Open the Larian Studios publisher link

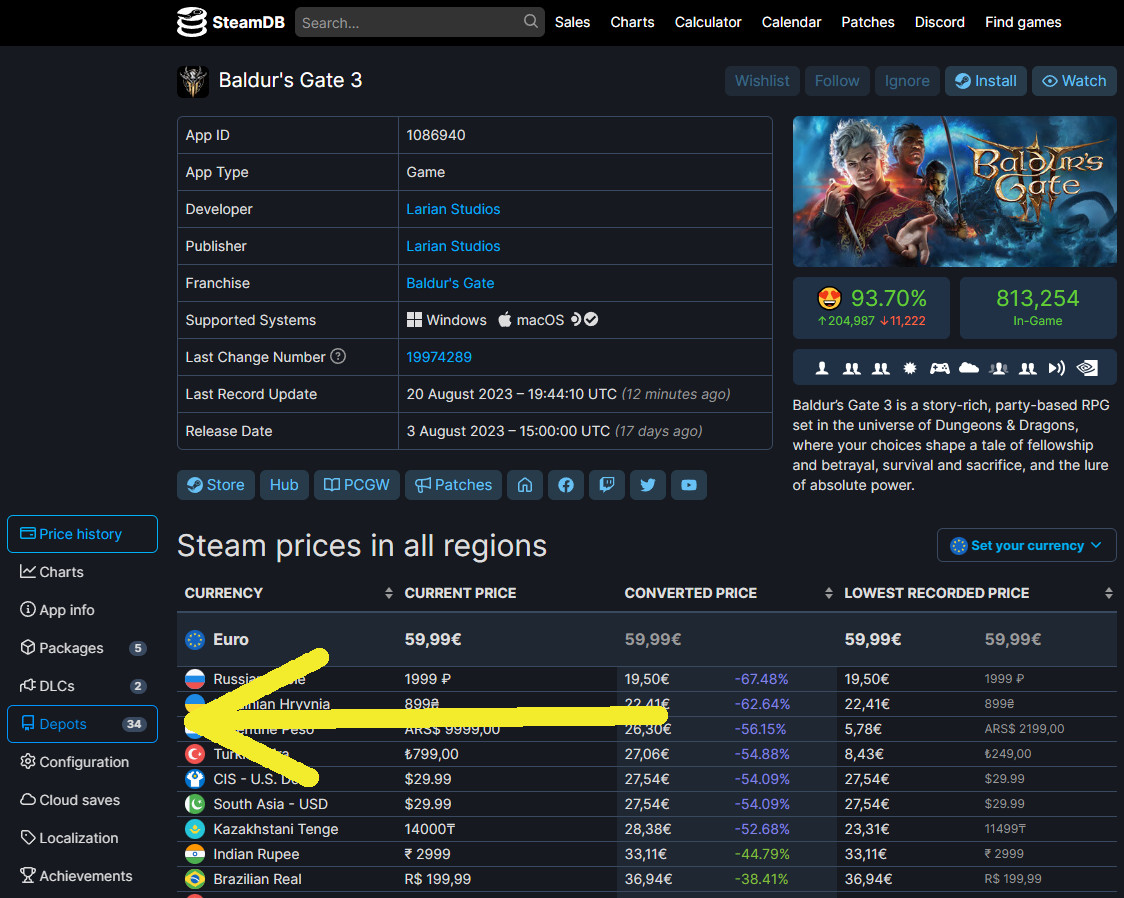[453, 246]
